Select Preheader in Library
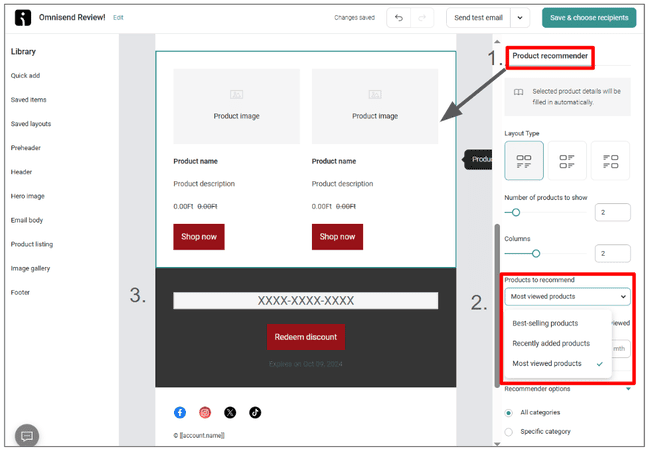650x453 pixels. (x=26, y=148)
